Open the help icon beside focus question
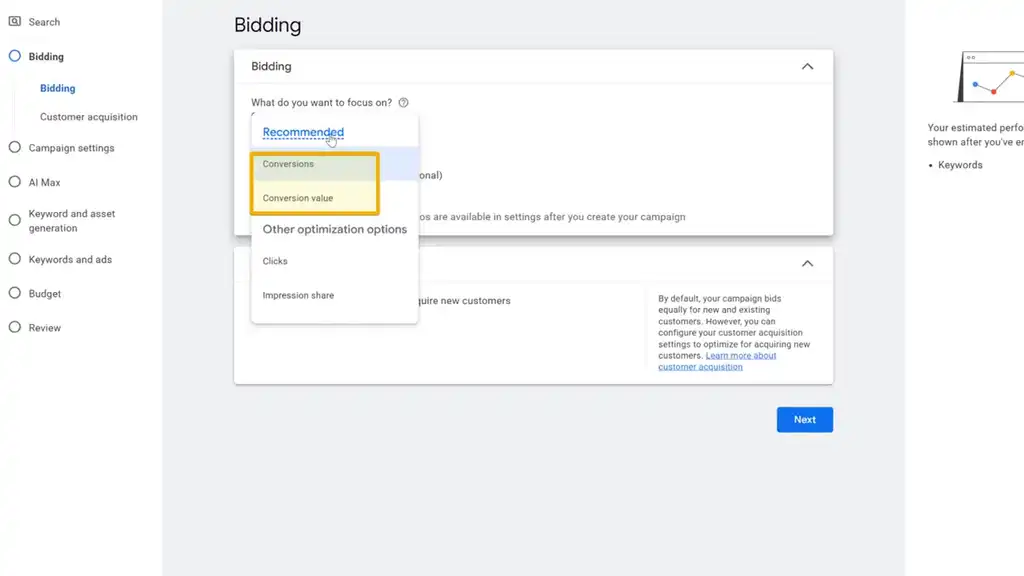The image size is (1024, 576). (404, 103)
